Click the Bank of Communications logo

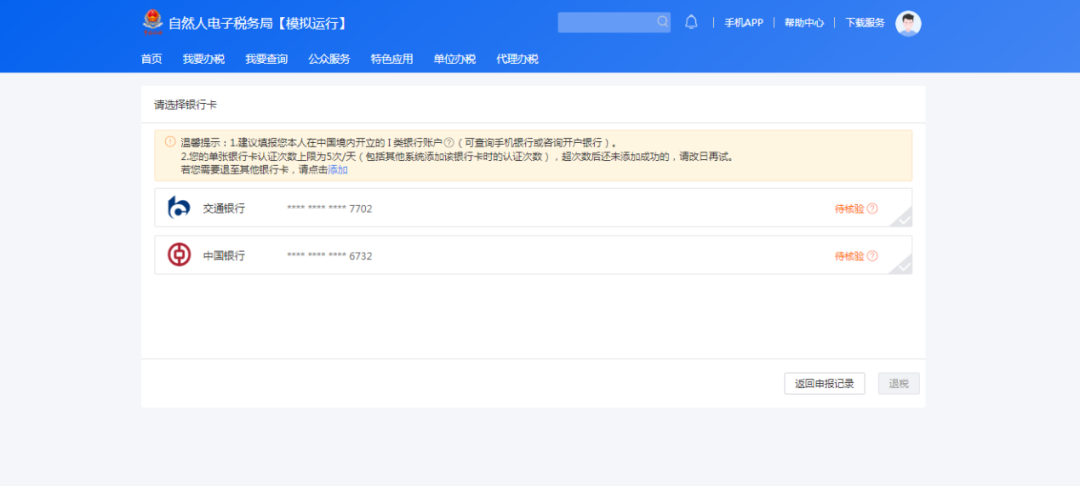coord(179,208)
